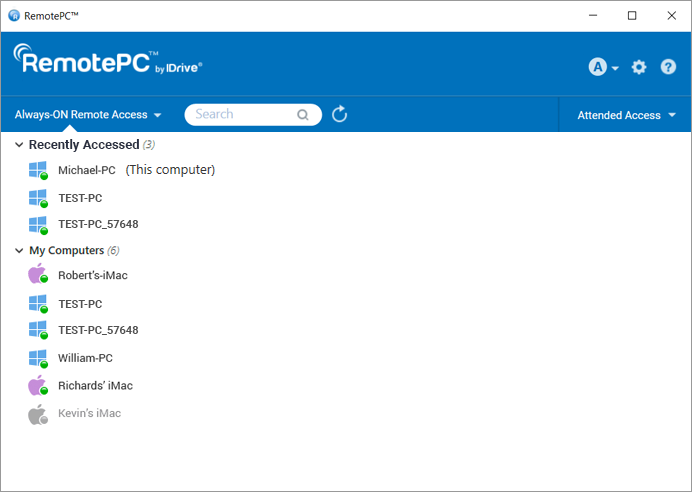Screen dimensions: 692x492
Task: Open the settings gear icon
Action: [x=639, y=67]
